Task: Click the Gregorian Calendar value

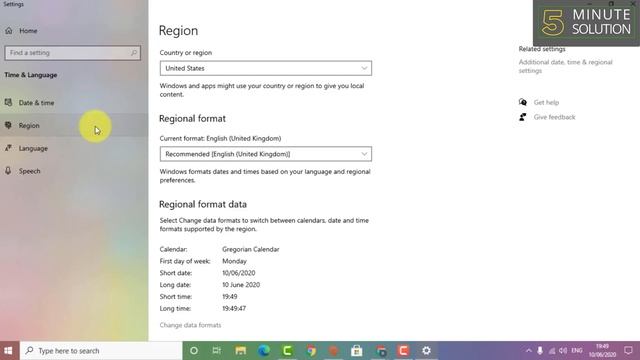Action: [x=251, y=249]
